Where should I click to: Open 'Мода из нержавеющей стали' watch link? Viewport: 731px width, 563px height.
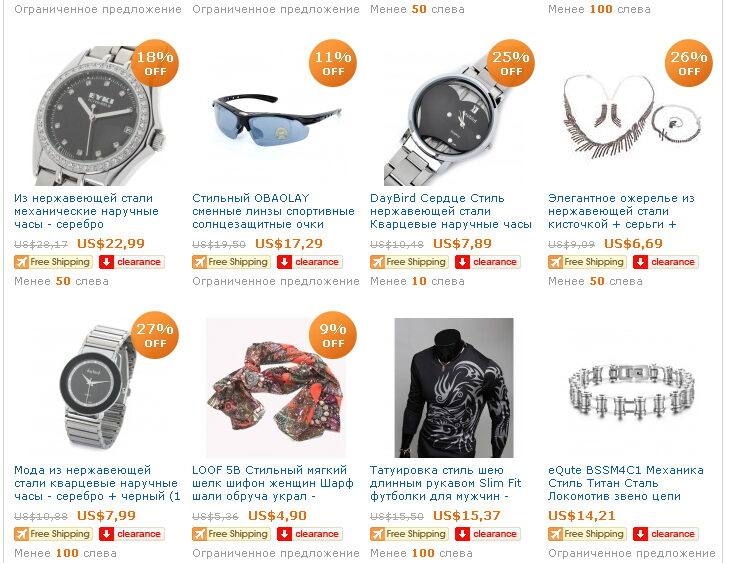(97, 483)
